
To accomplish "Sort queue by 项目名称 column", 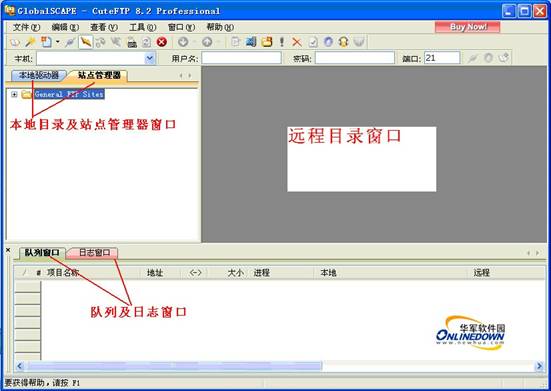I will click(x=63, y=273).
